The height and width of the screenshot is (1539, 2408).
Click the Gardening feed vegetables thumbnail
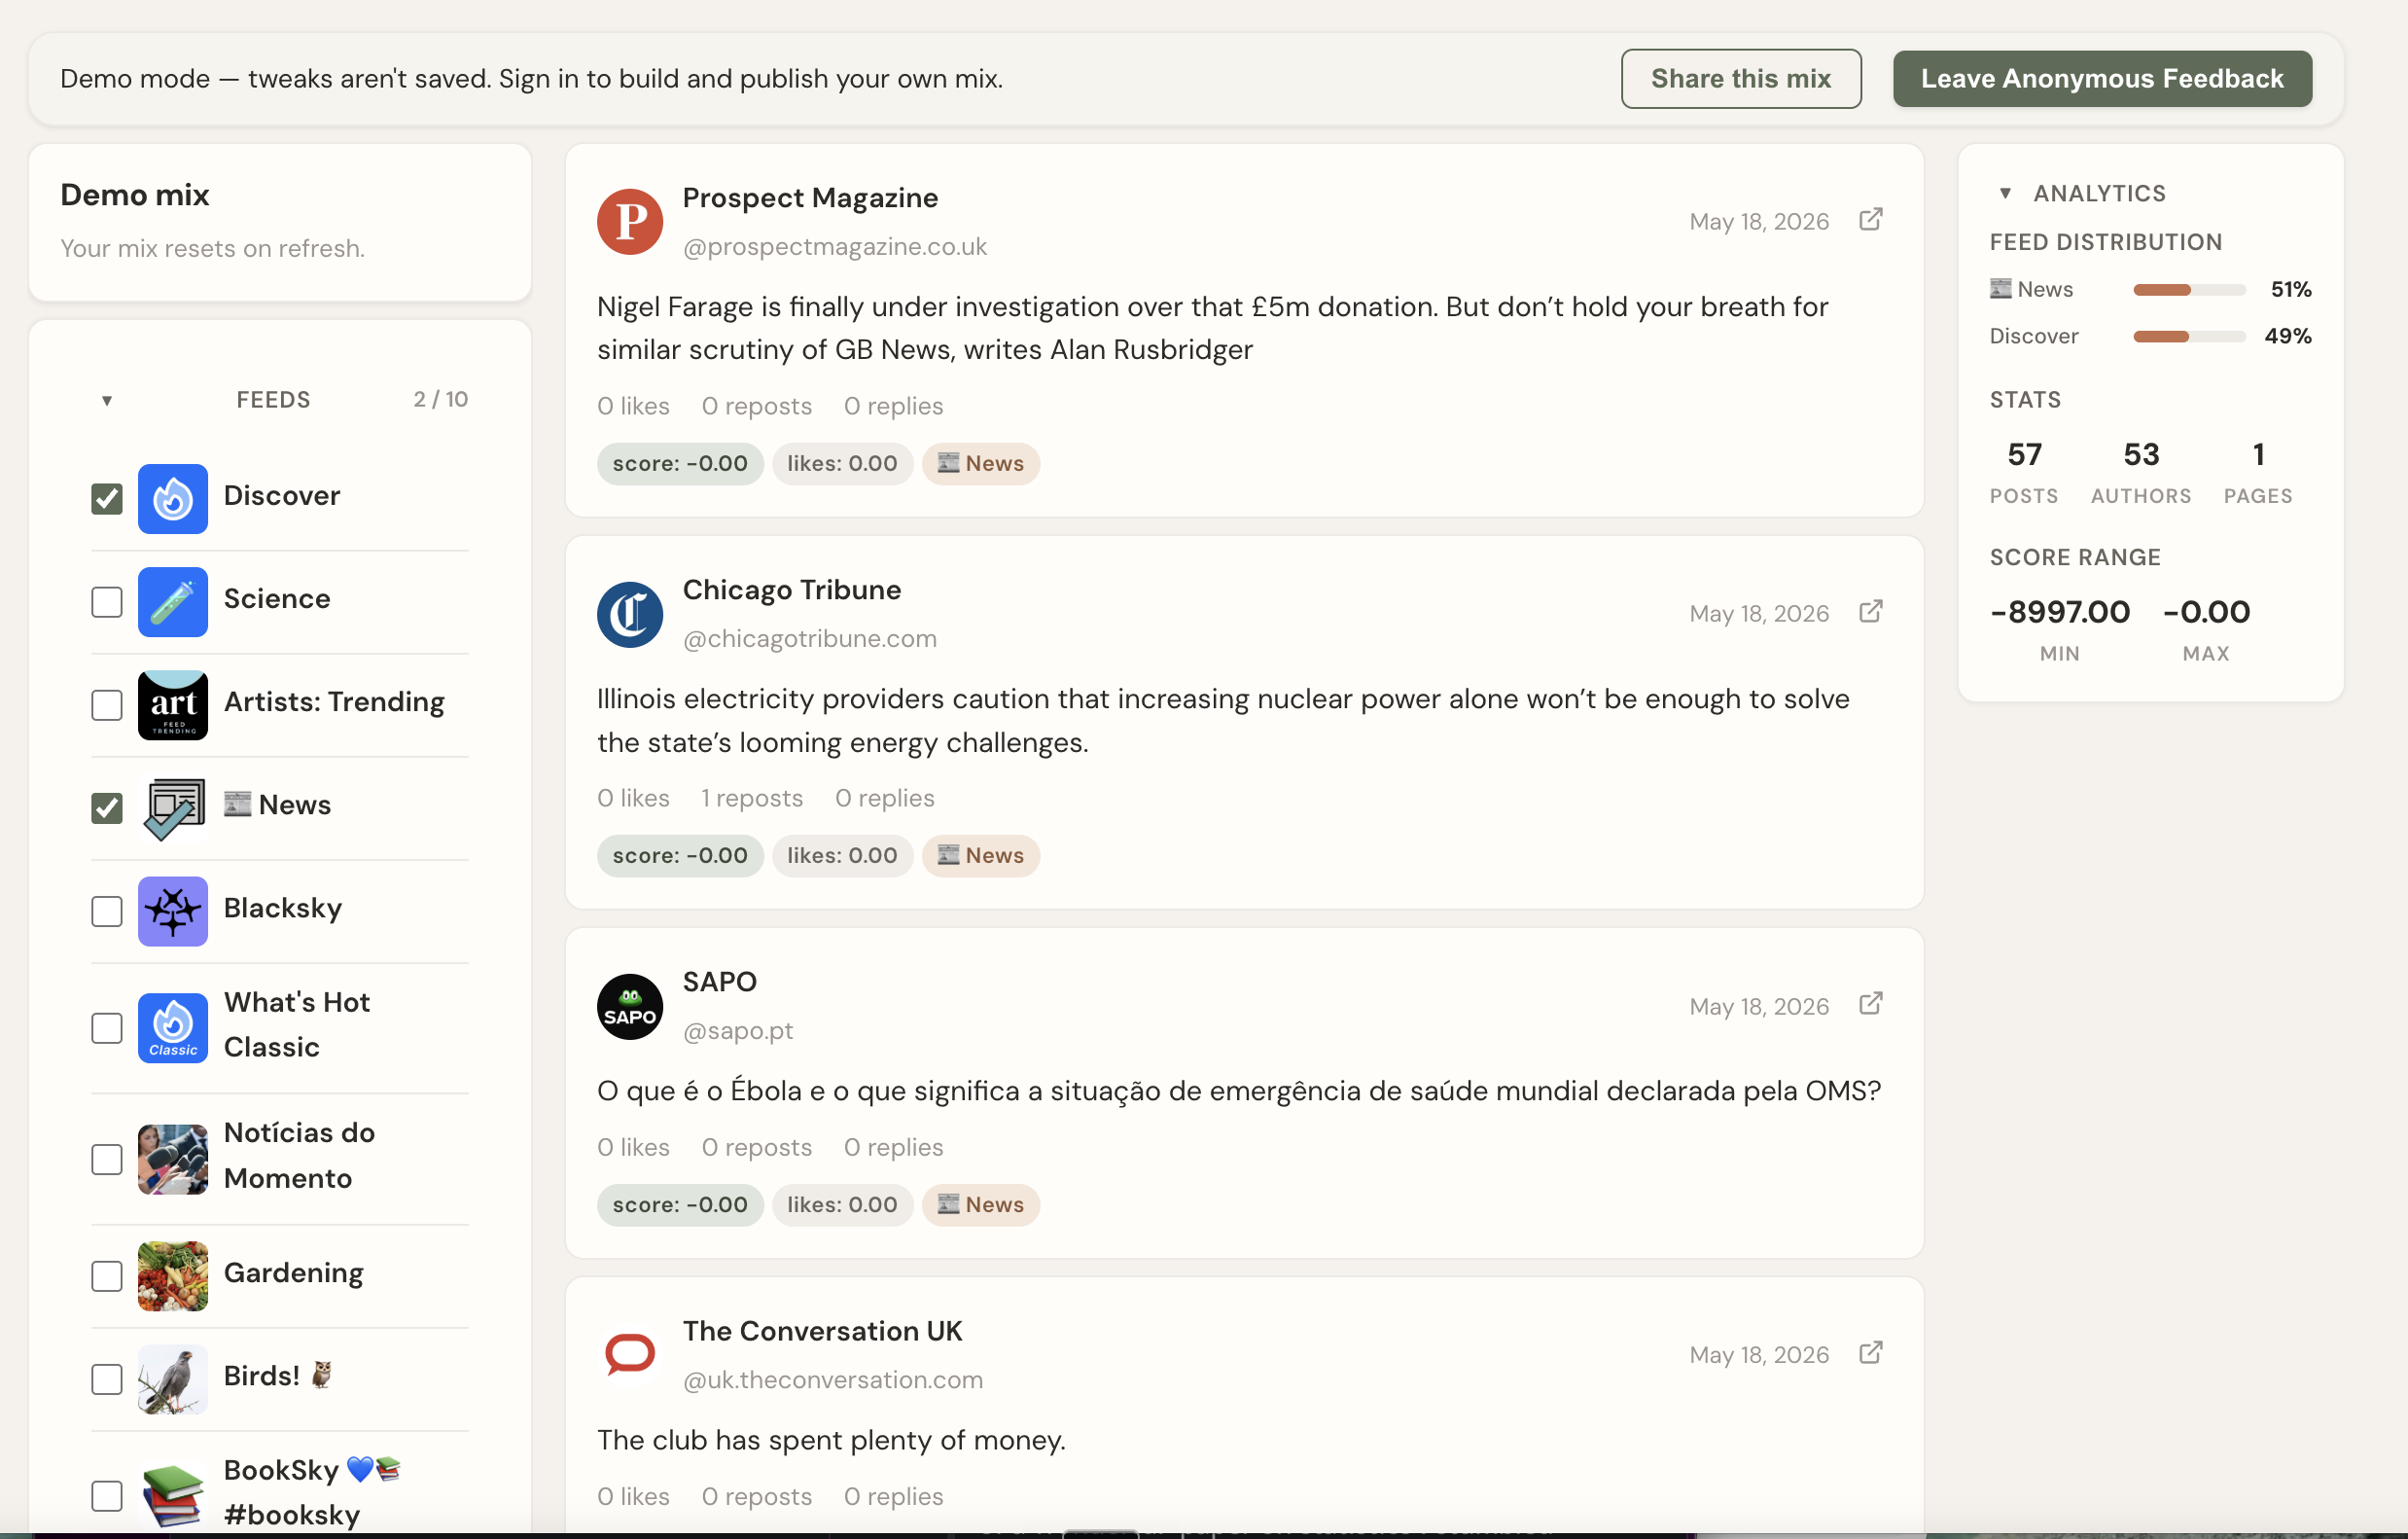click(173, 1276)
